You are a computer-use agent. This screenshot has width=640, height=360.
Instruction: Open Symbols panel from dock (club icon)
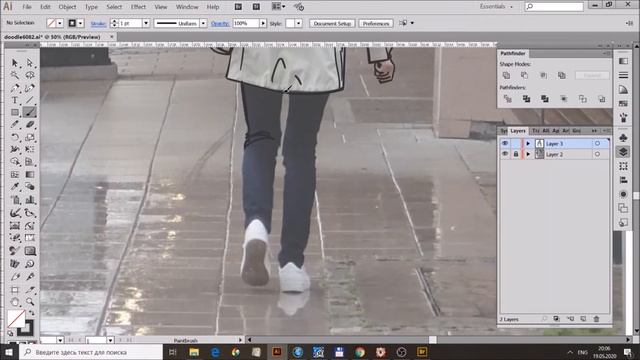pos(623,138)
